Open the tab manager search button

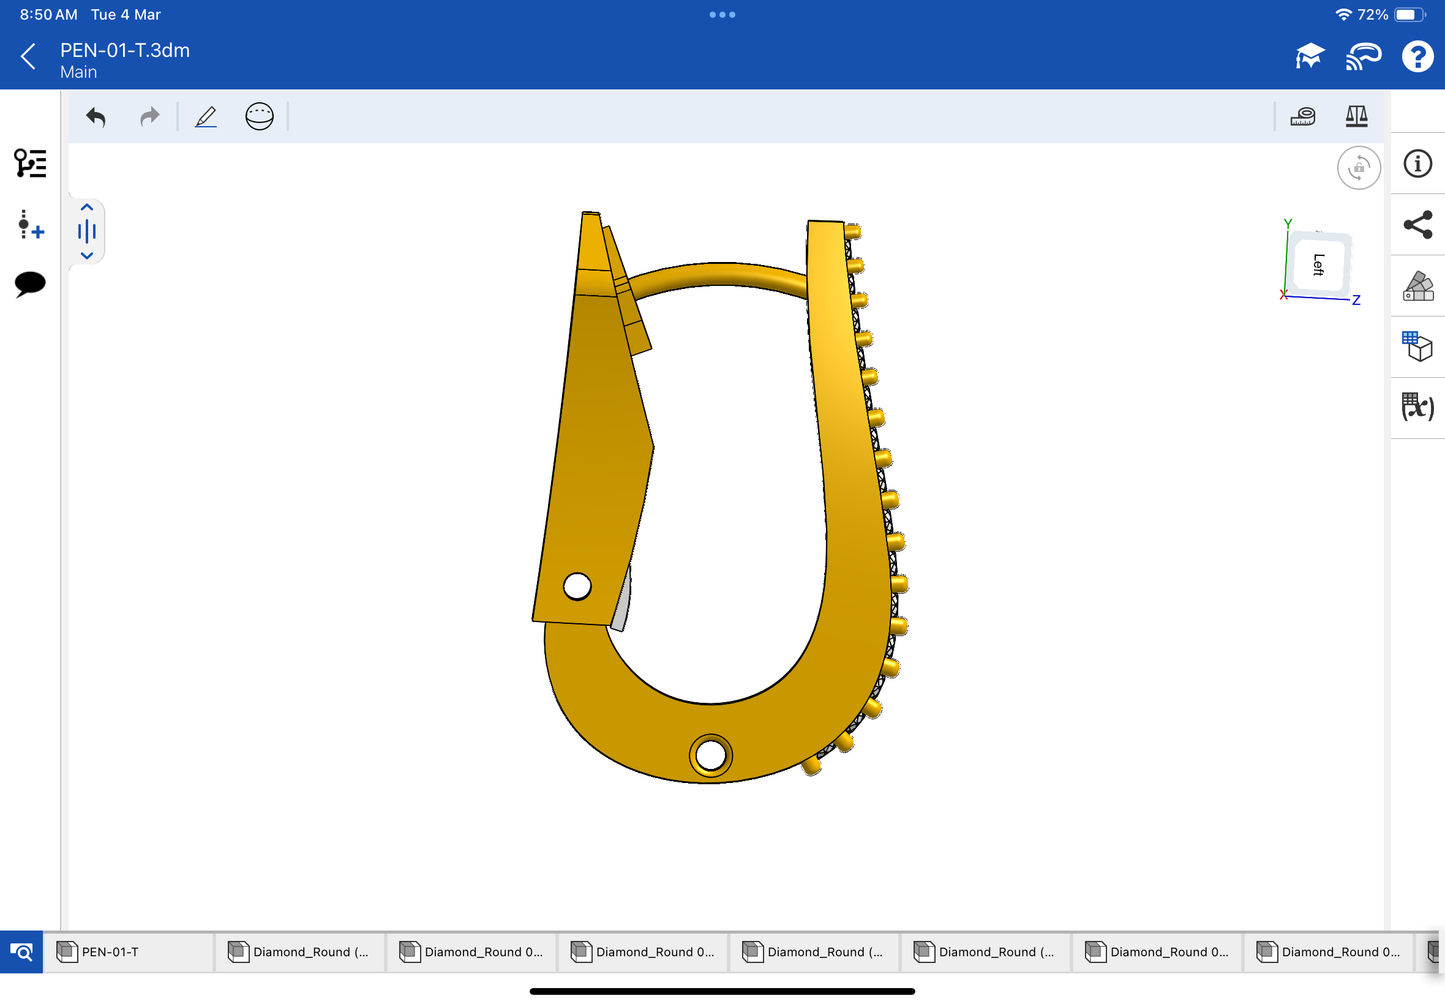21,952
